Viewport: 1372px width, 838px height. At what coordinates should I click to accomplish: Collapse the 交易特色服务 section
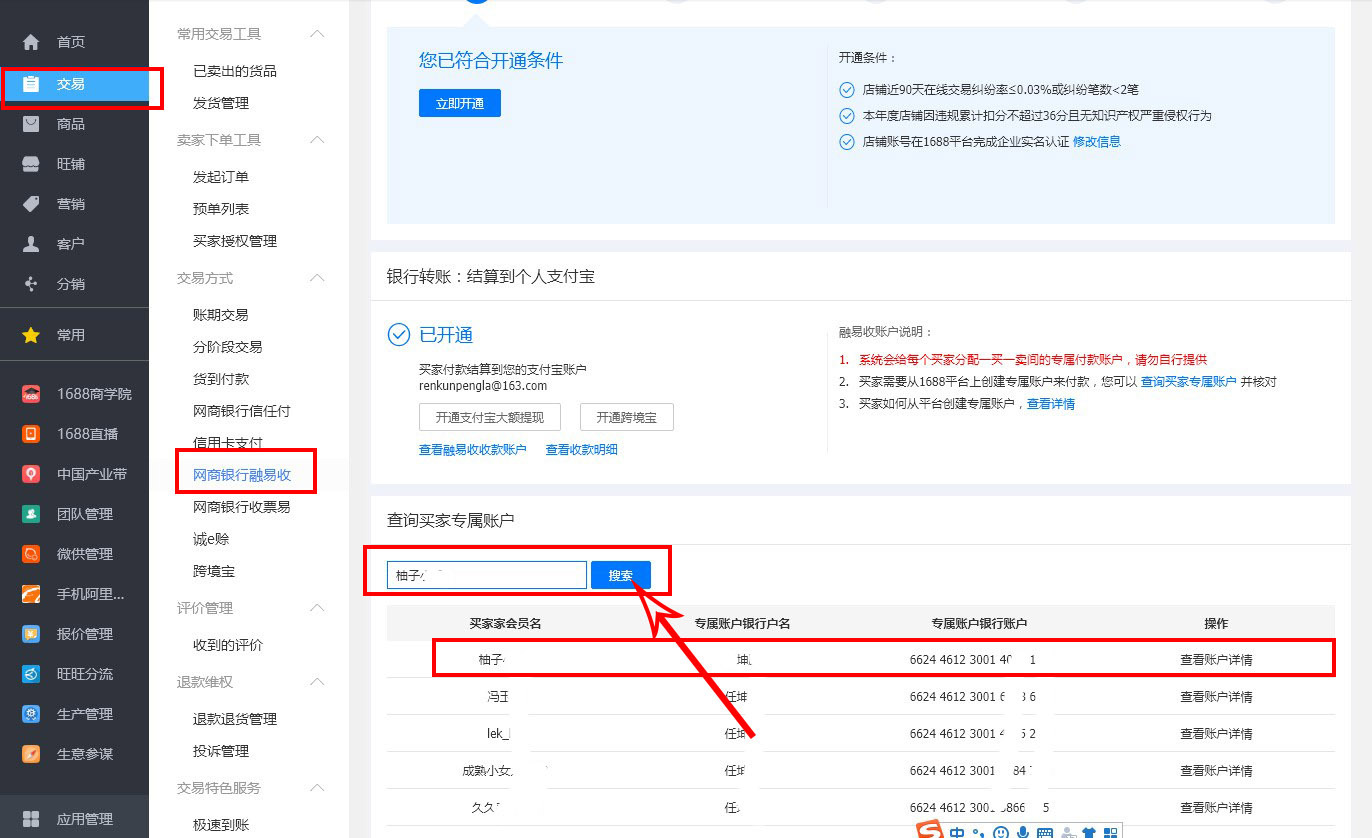click(318, 788)
